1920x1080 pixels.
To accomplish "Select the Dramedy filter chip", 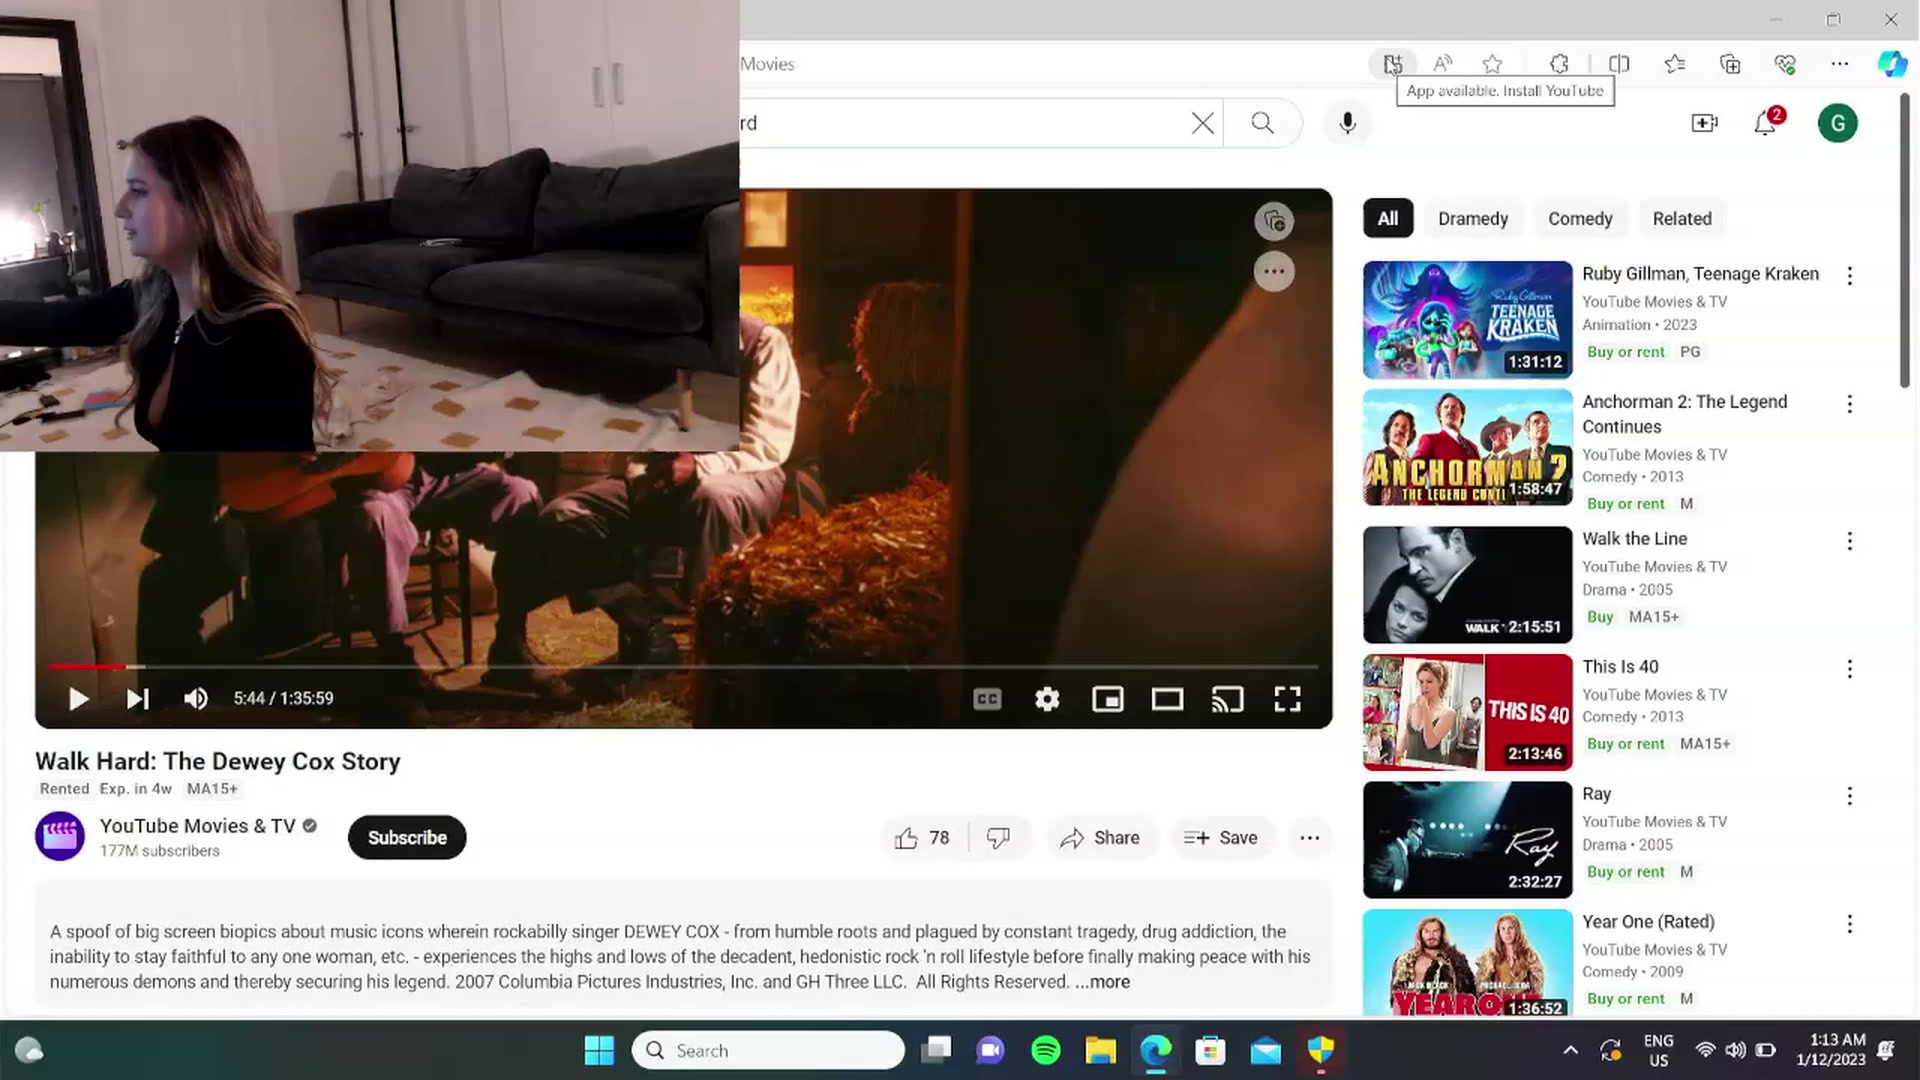I will (x=1473, y=219).
